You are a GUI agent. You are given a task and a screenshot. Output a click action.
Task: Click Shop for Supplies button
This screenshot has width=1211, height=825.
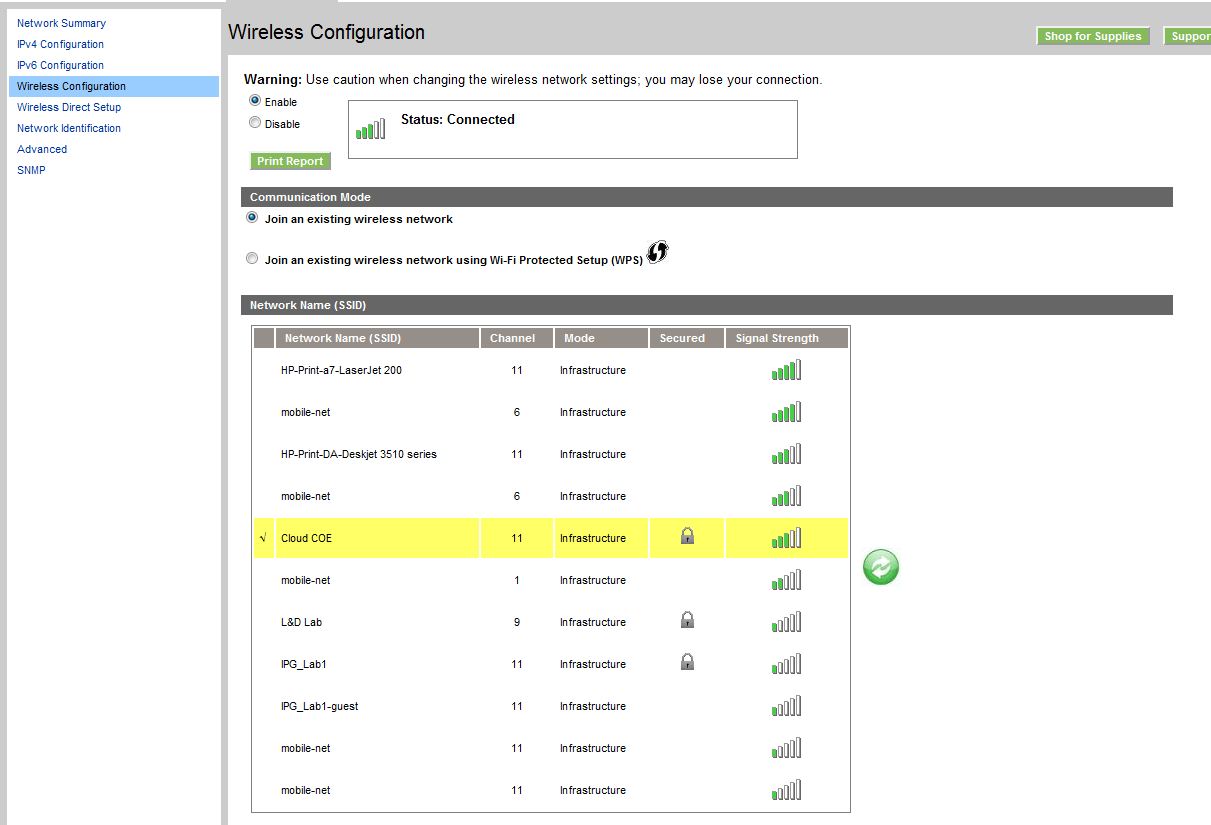click(x=1093, y=36)
